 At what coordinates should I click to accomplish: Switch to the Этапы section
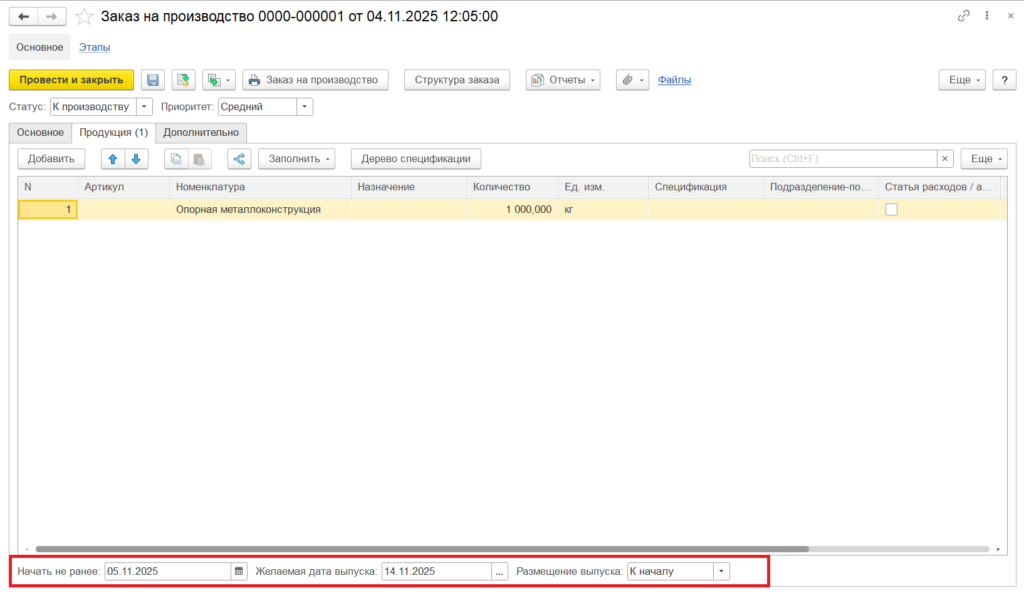point(95,47)
